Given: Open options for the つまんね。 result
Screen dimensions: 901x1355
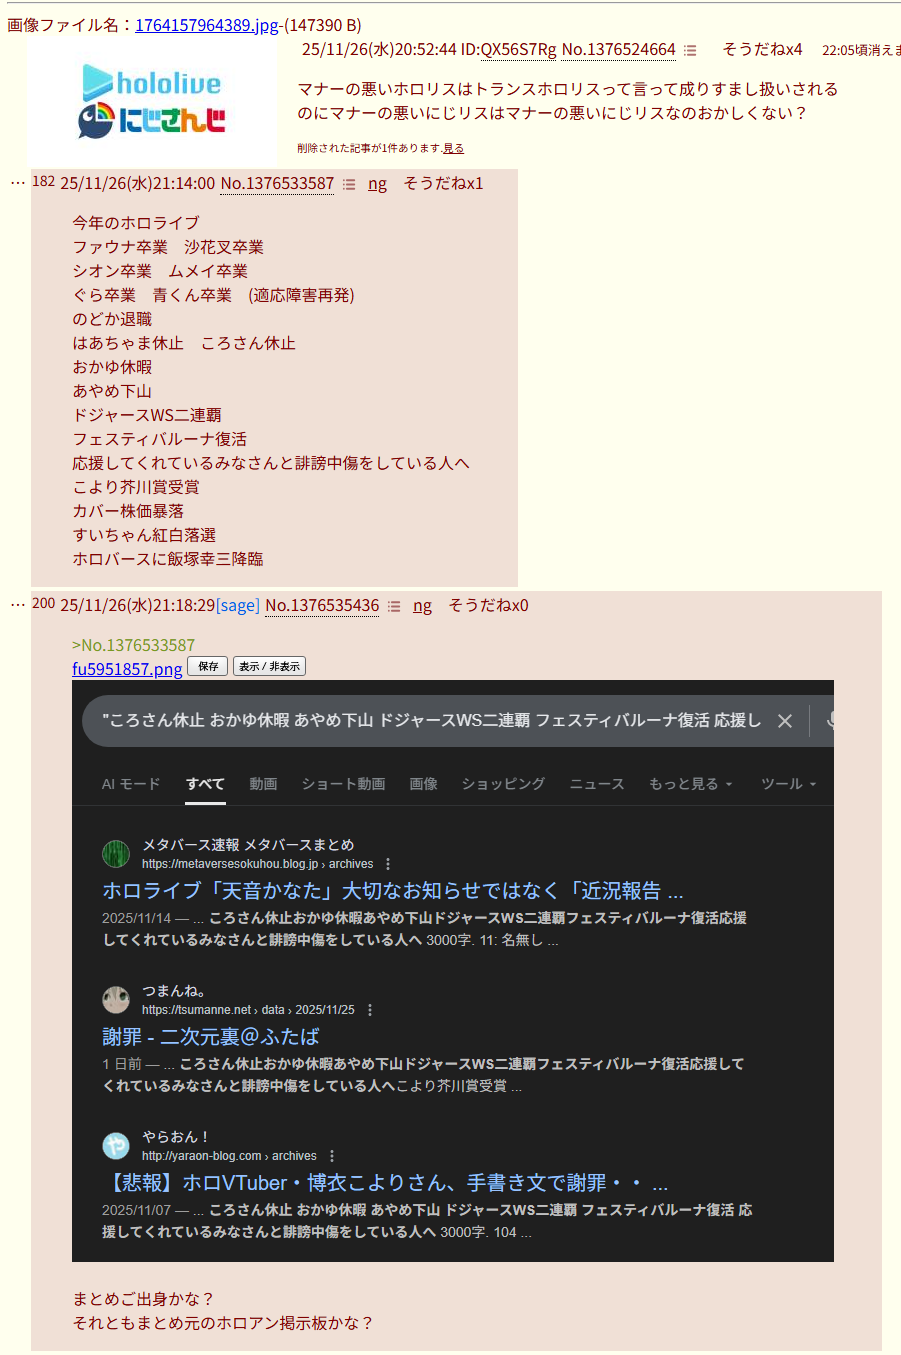Looking at the screenshot, I should point(370,1010).
